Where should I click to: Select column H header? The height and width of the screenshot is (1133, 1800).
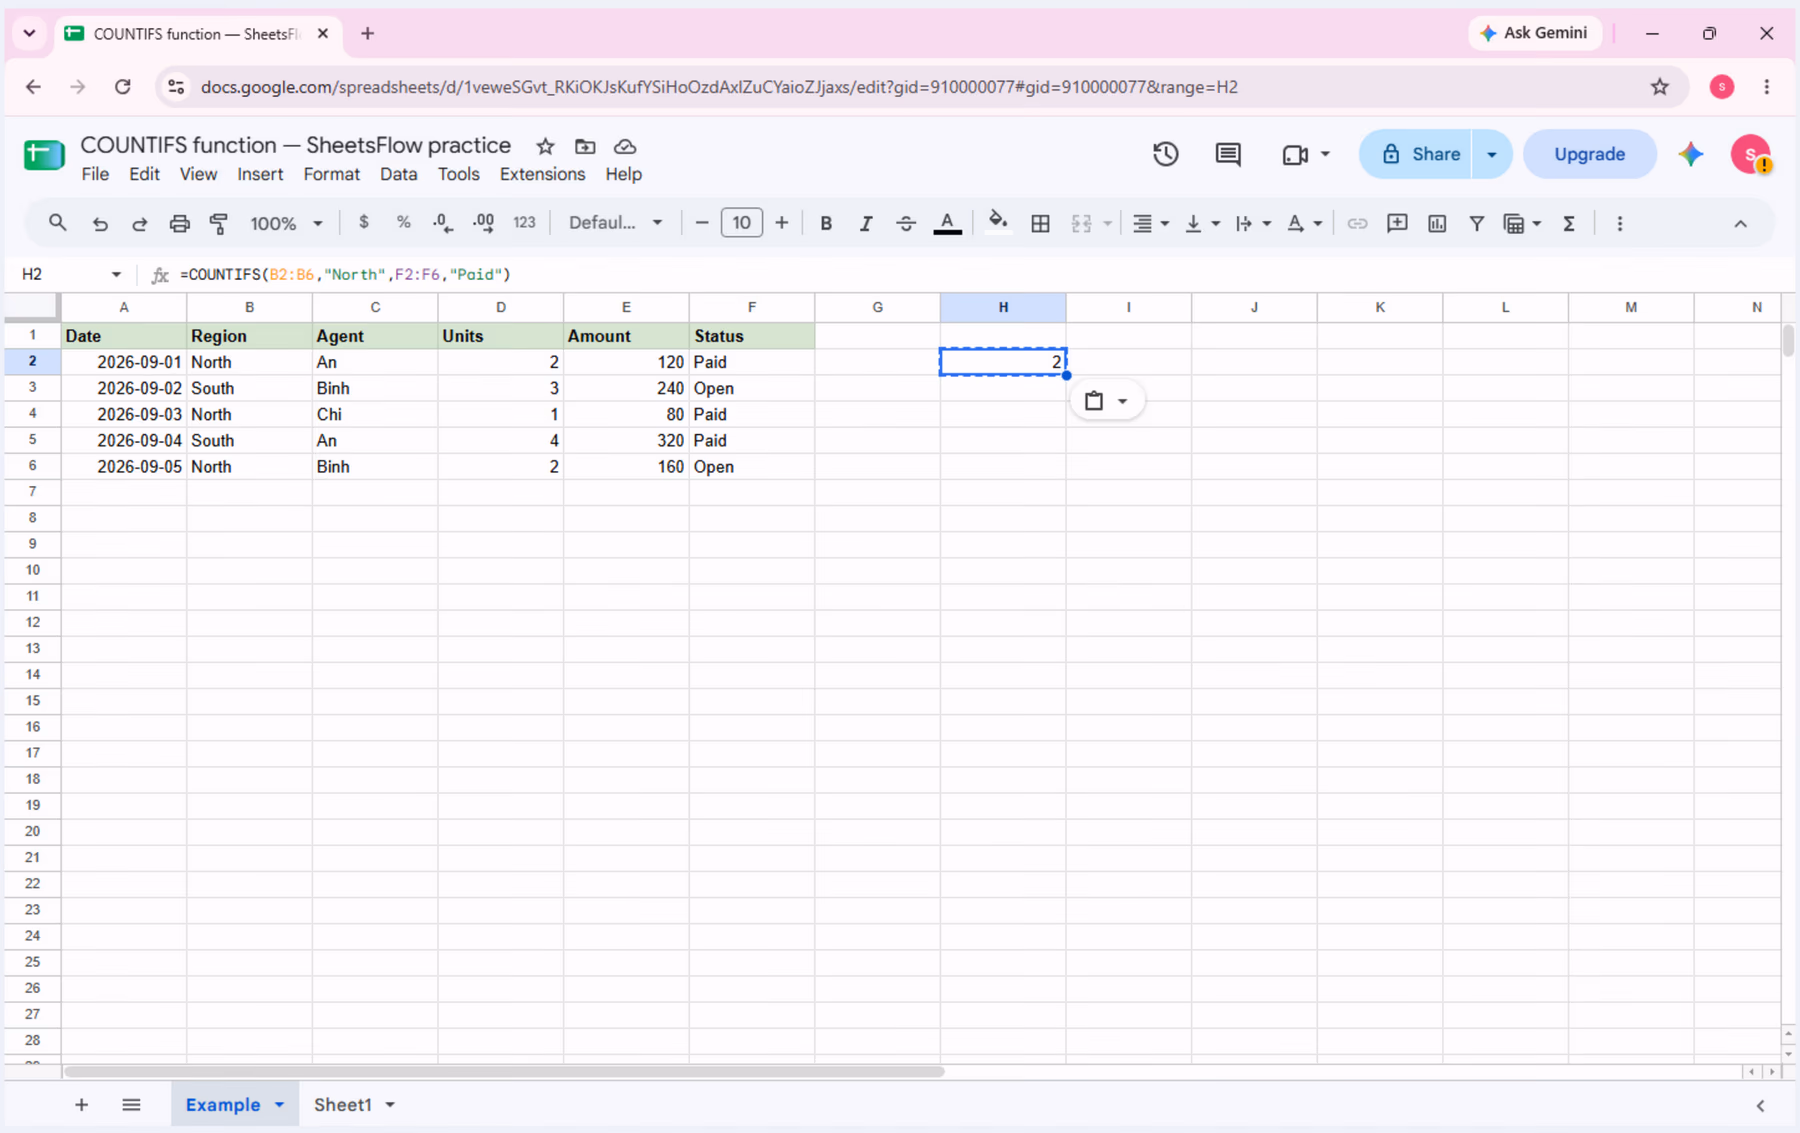[1003, 307]
